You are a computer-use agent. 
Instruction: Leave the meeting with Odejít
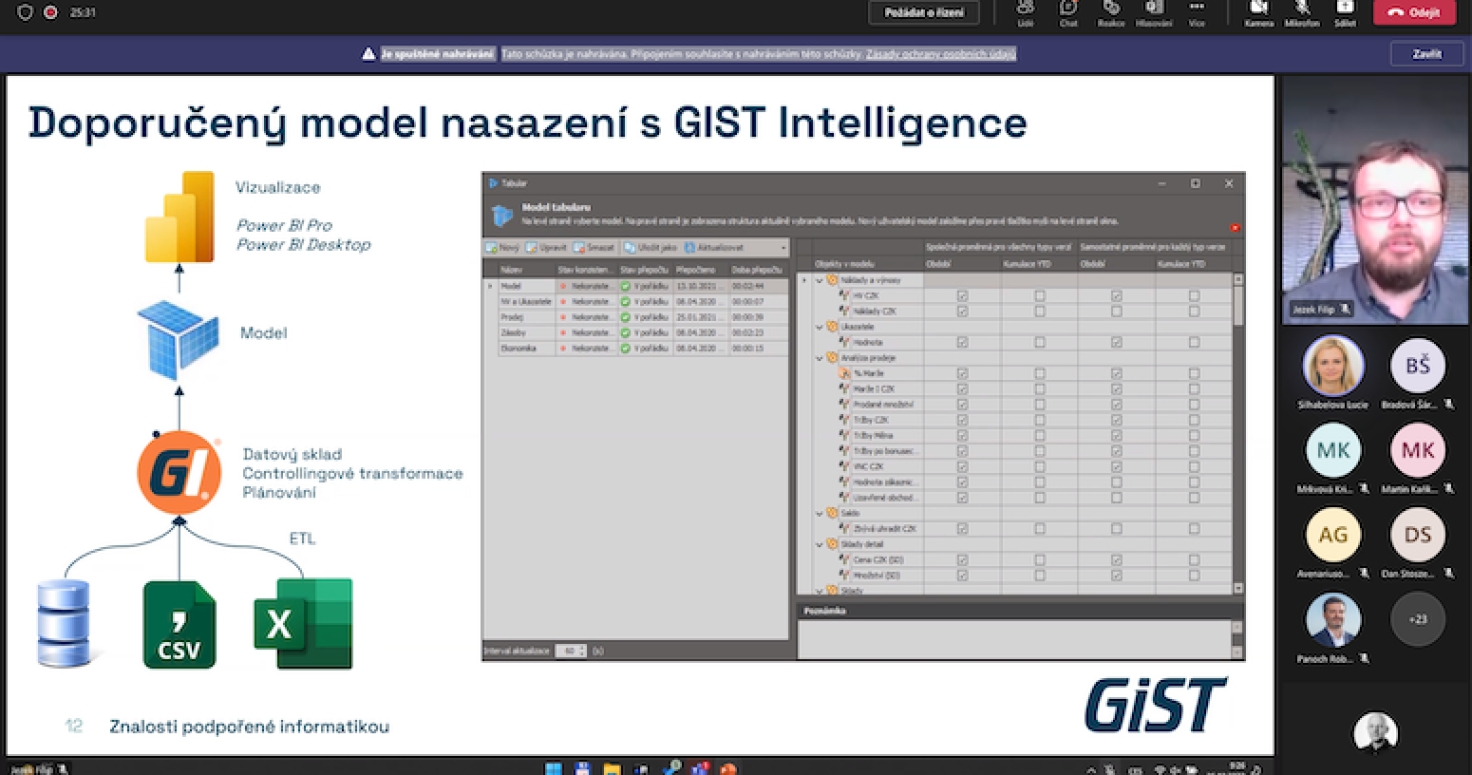coord(1414,13)
